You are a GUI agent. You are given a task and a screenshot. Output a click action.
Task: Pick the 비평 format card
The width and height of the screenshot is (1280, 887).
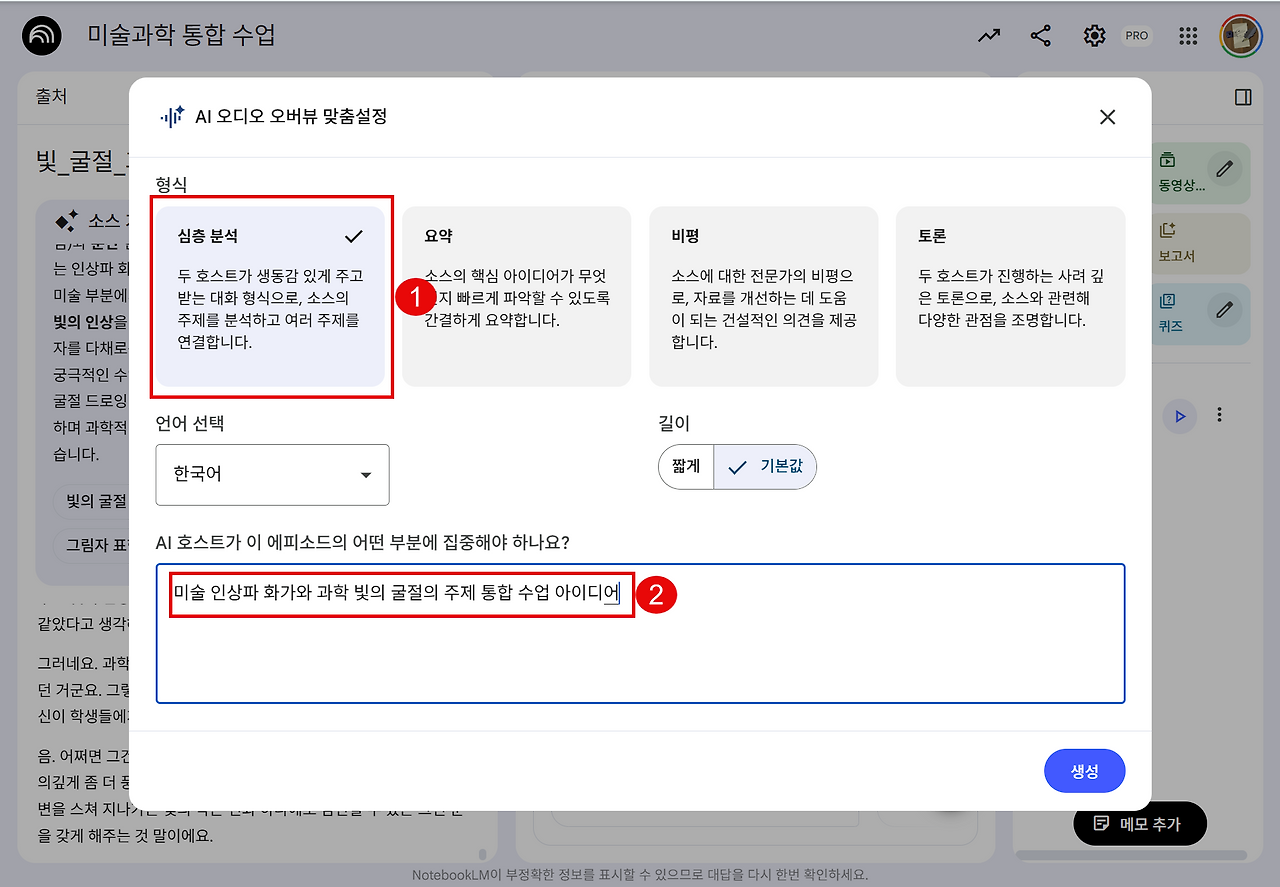pos(764,296)
